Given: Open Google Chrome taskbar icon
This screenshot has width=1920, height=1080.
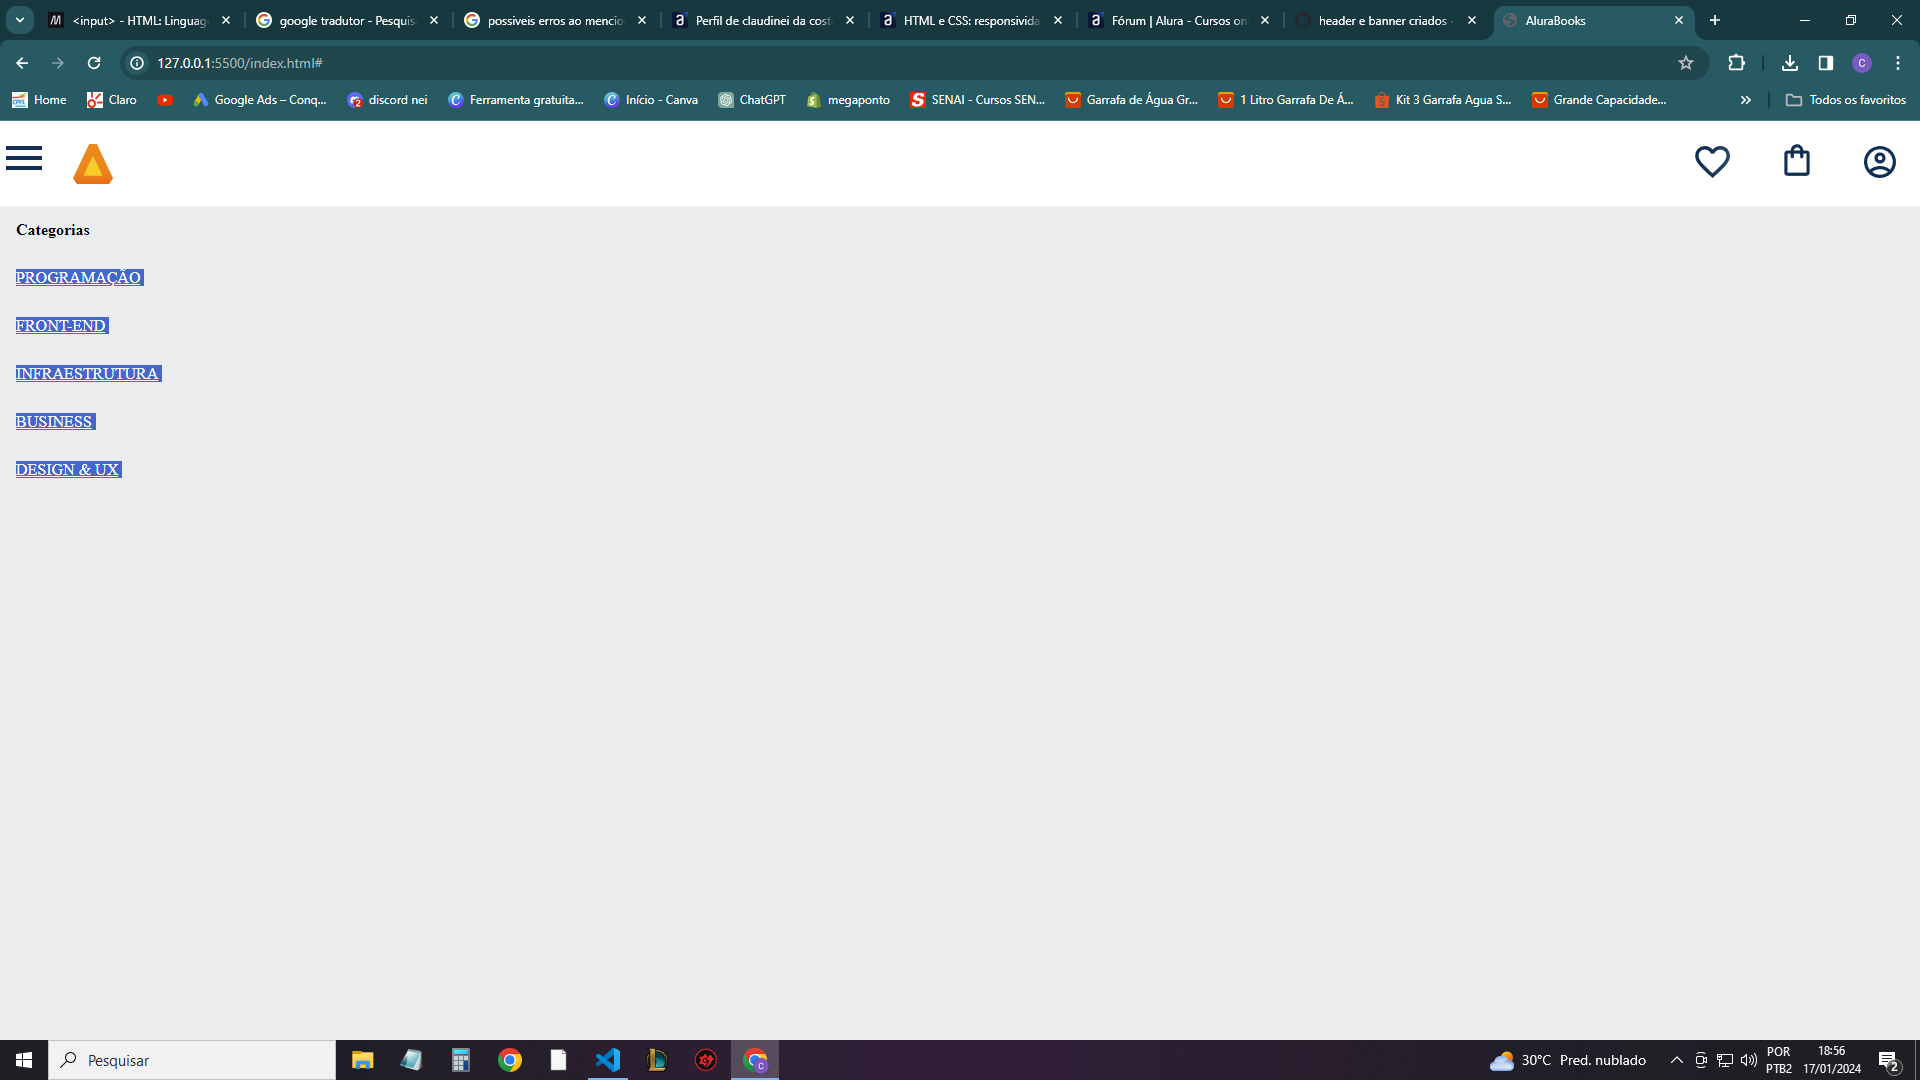Looking at the screenshot, I should coord(510,1060).
